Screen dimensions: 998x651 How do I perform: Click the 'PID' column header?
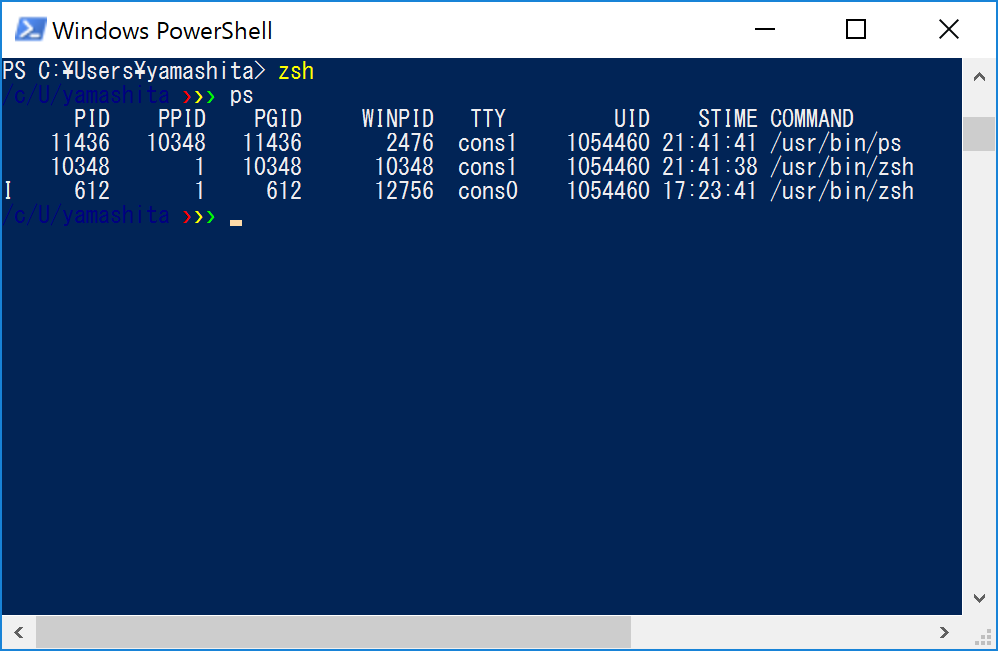(x=92, y=118)
